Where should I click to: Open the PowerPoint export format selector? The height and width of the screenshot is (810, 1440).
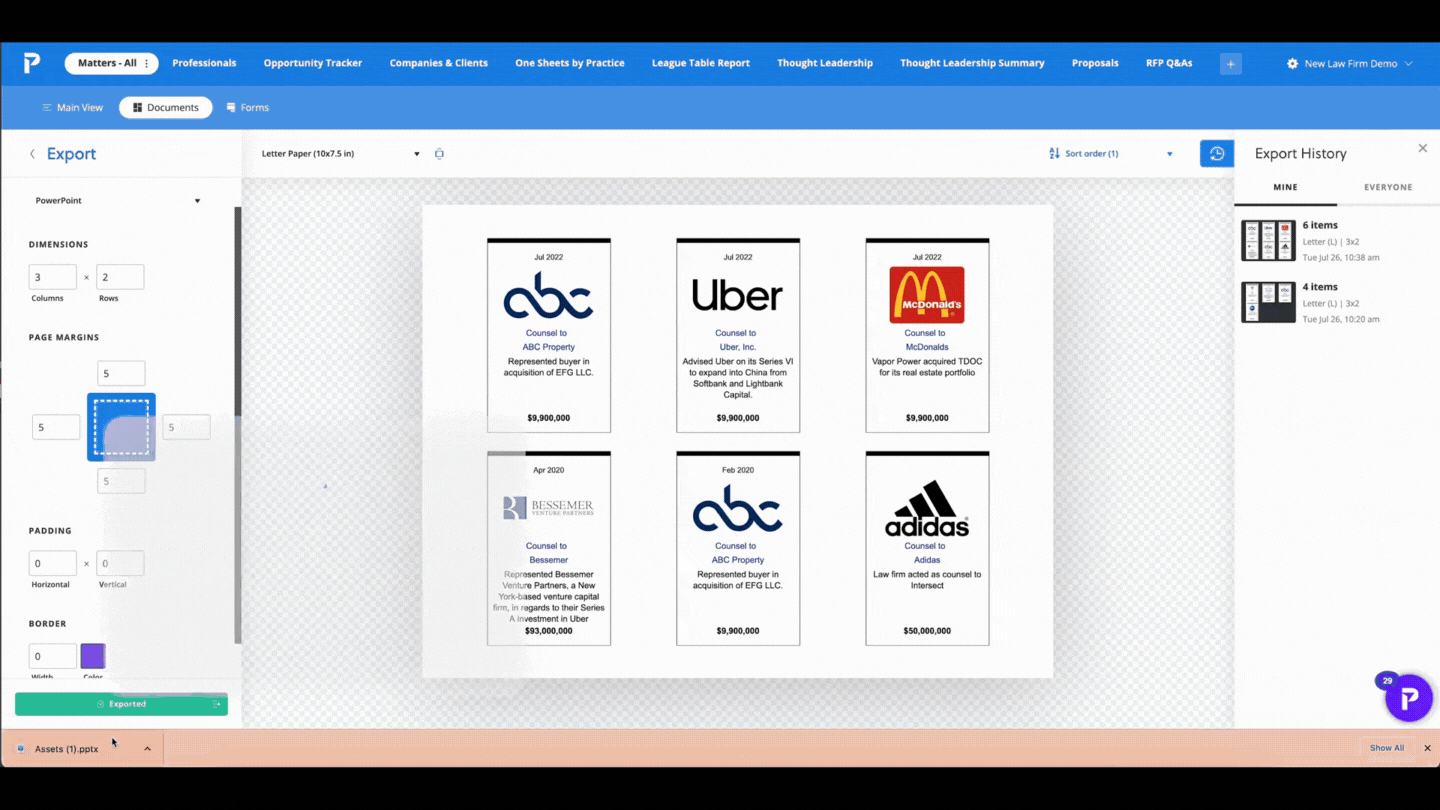117,200
